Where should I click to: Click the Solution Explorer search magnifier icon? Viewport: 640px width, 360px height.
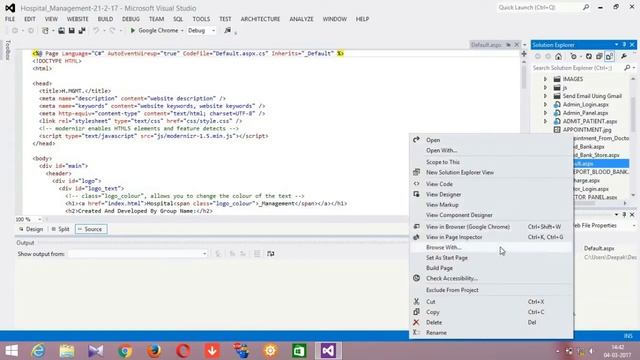(627, 68)
